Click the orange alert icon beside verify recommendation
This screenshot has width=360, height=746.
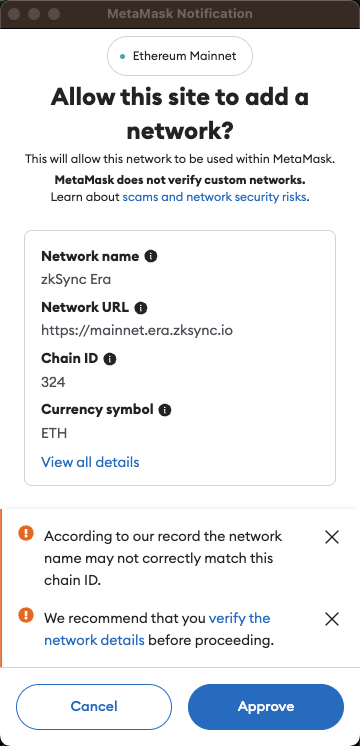coord(26,615)
